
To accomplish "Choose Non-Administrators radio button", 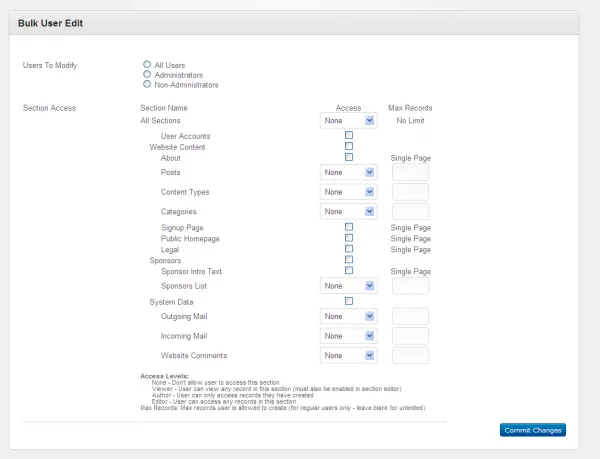I will pyautogui.click(x=147, y=84).
